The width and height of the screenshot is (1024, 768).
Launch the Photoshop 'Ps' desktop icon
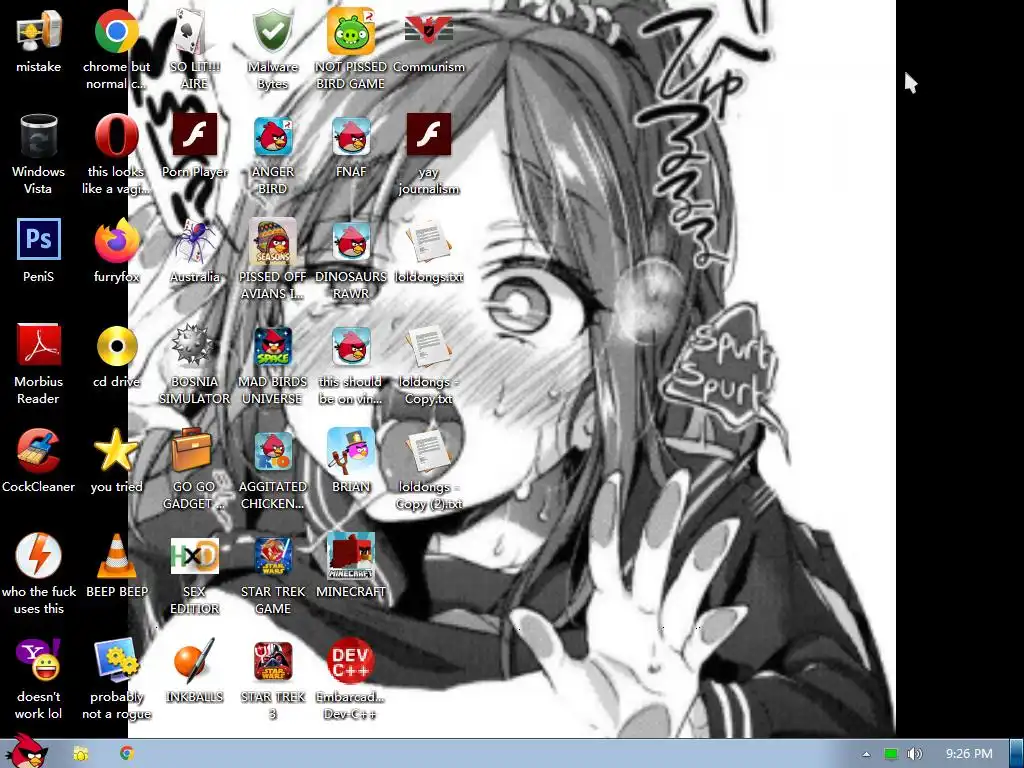39,239
